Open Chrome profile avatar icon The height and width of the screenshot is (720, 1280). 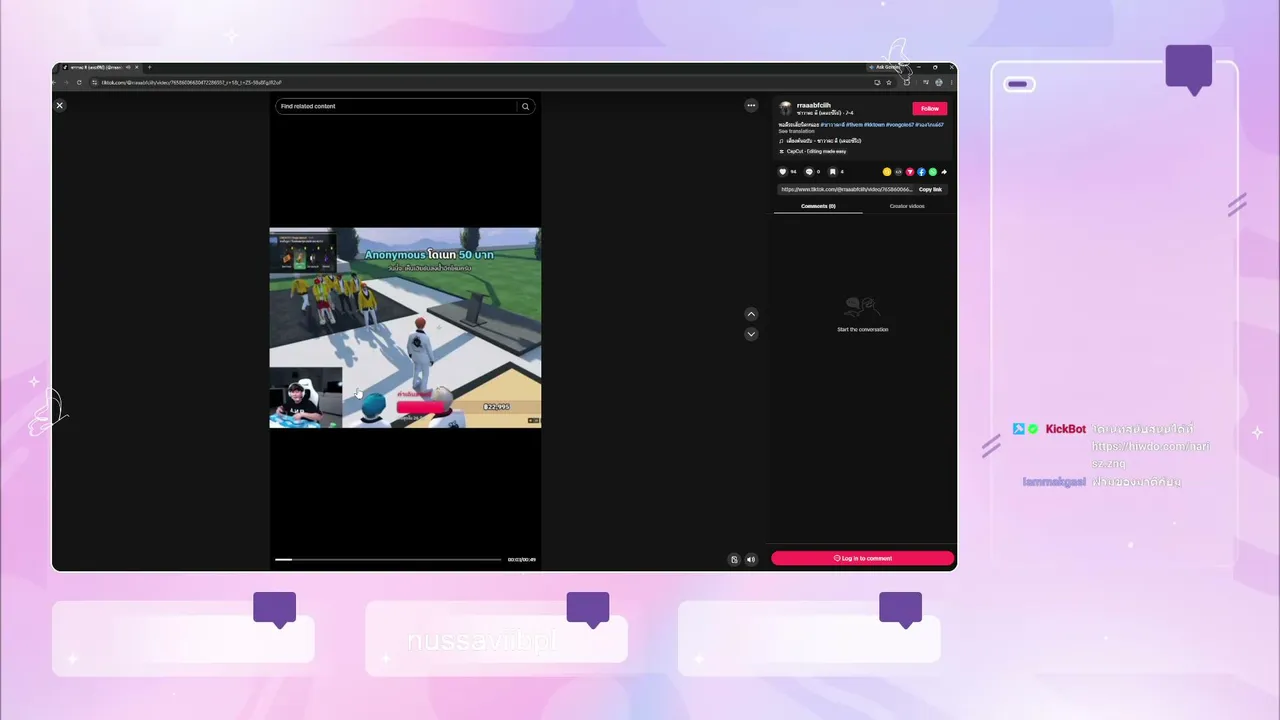coord(939,82)
